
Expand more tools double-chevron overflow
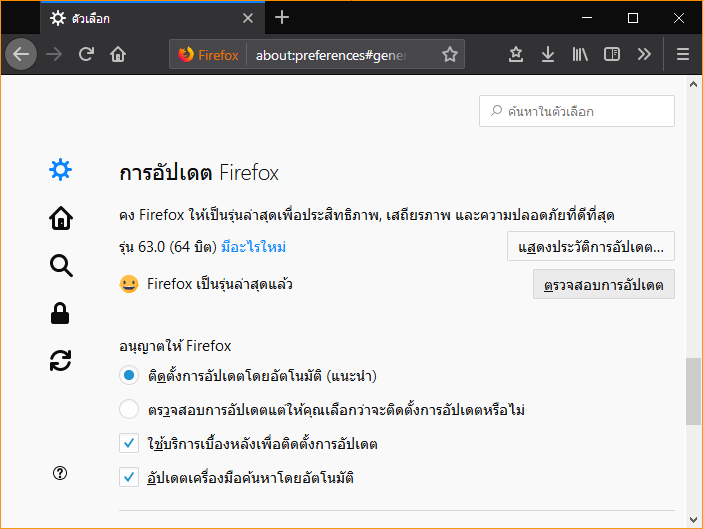[x=644, y=54]
